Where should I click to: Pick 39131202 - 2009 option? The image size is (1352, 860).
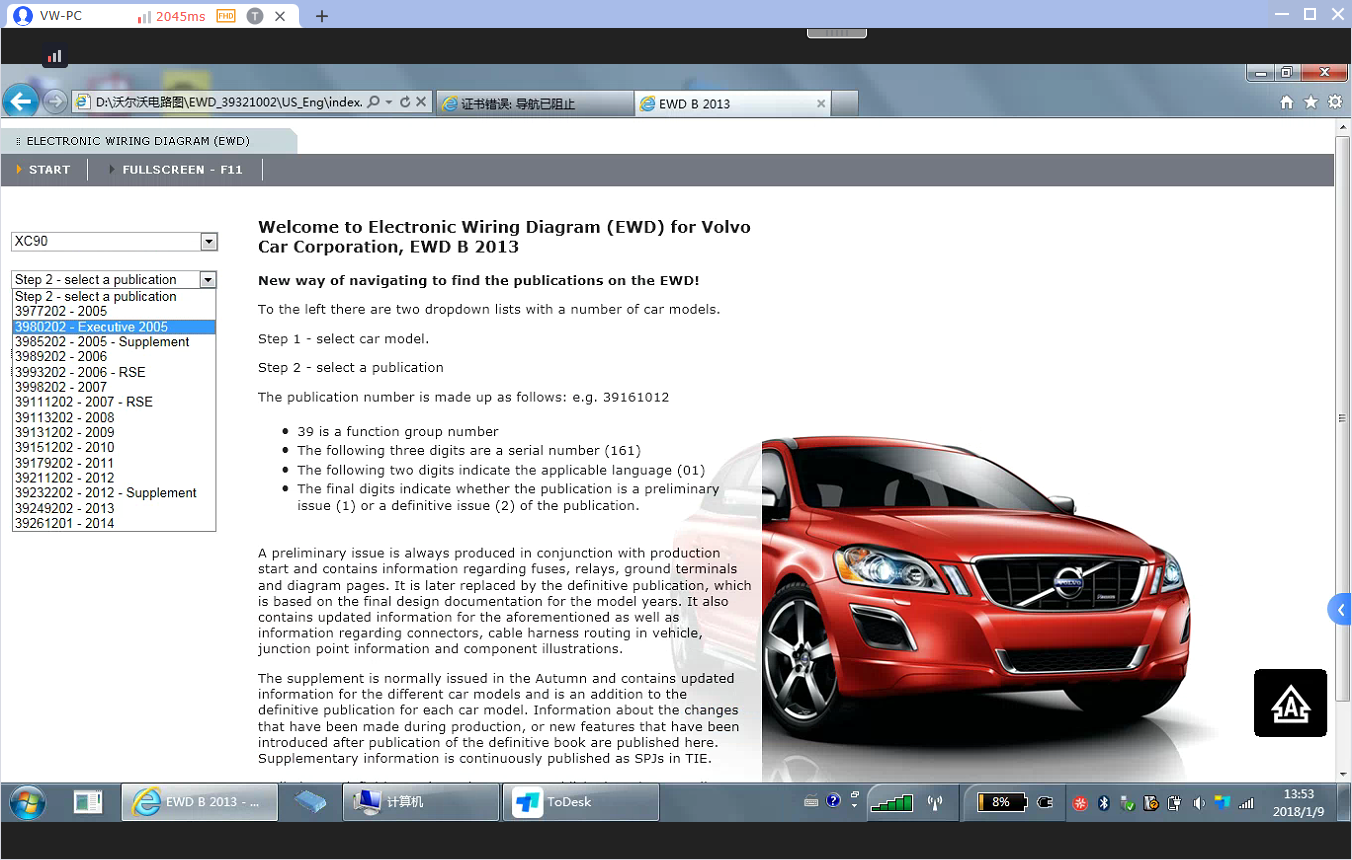(x=114, y=433)
